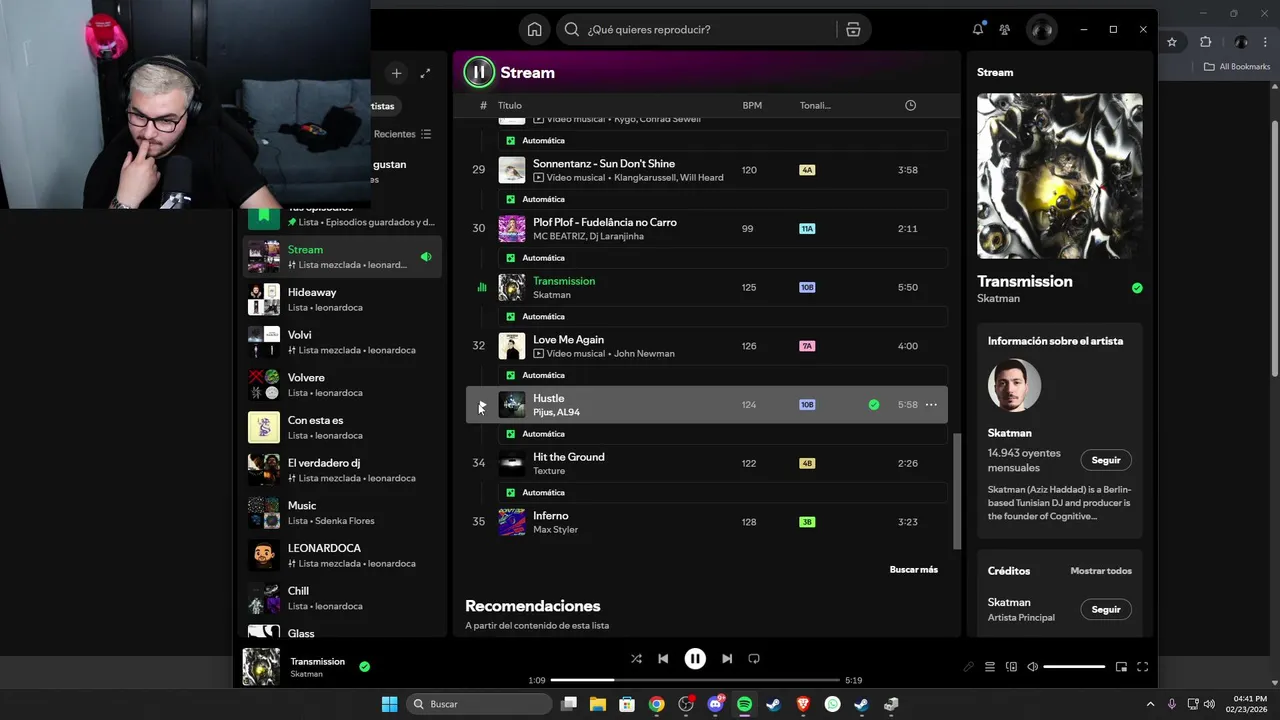This screenshot has height=720, width=1280.
Task: Open the Volvere playlist
Action: coord(344,385)
